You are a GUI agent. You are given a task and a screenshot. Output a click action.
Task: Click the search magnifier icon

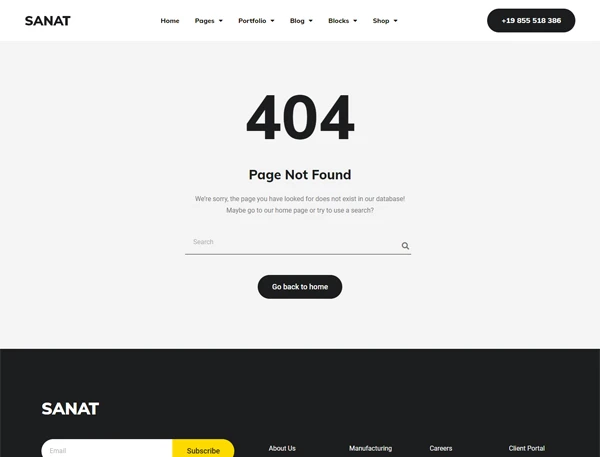coord(405,246)
